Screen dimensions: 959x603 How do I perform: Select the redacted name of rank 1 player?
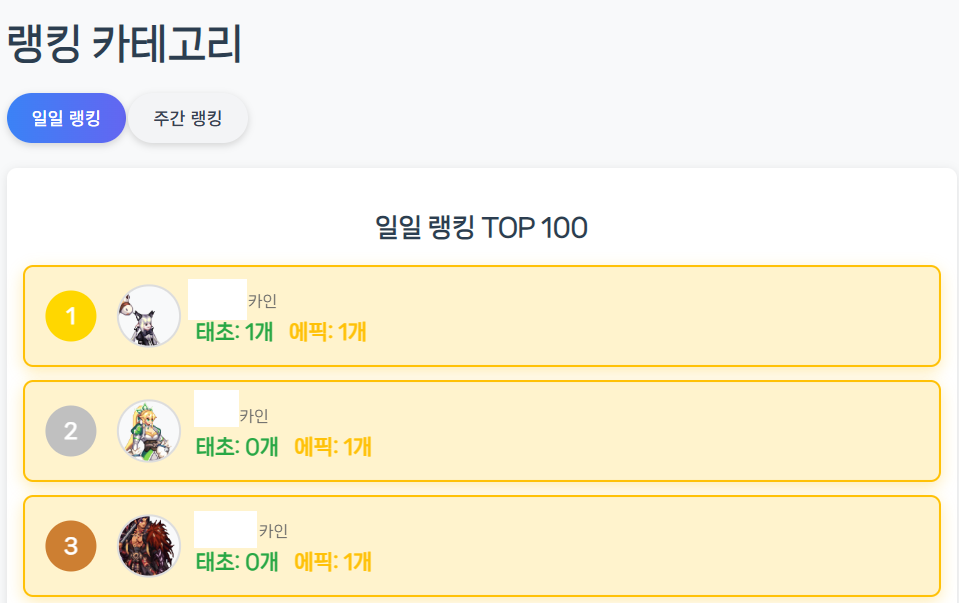(217, 300)
